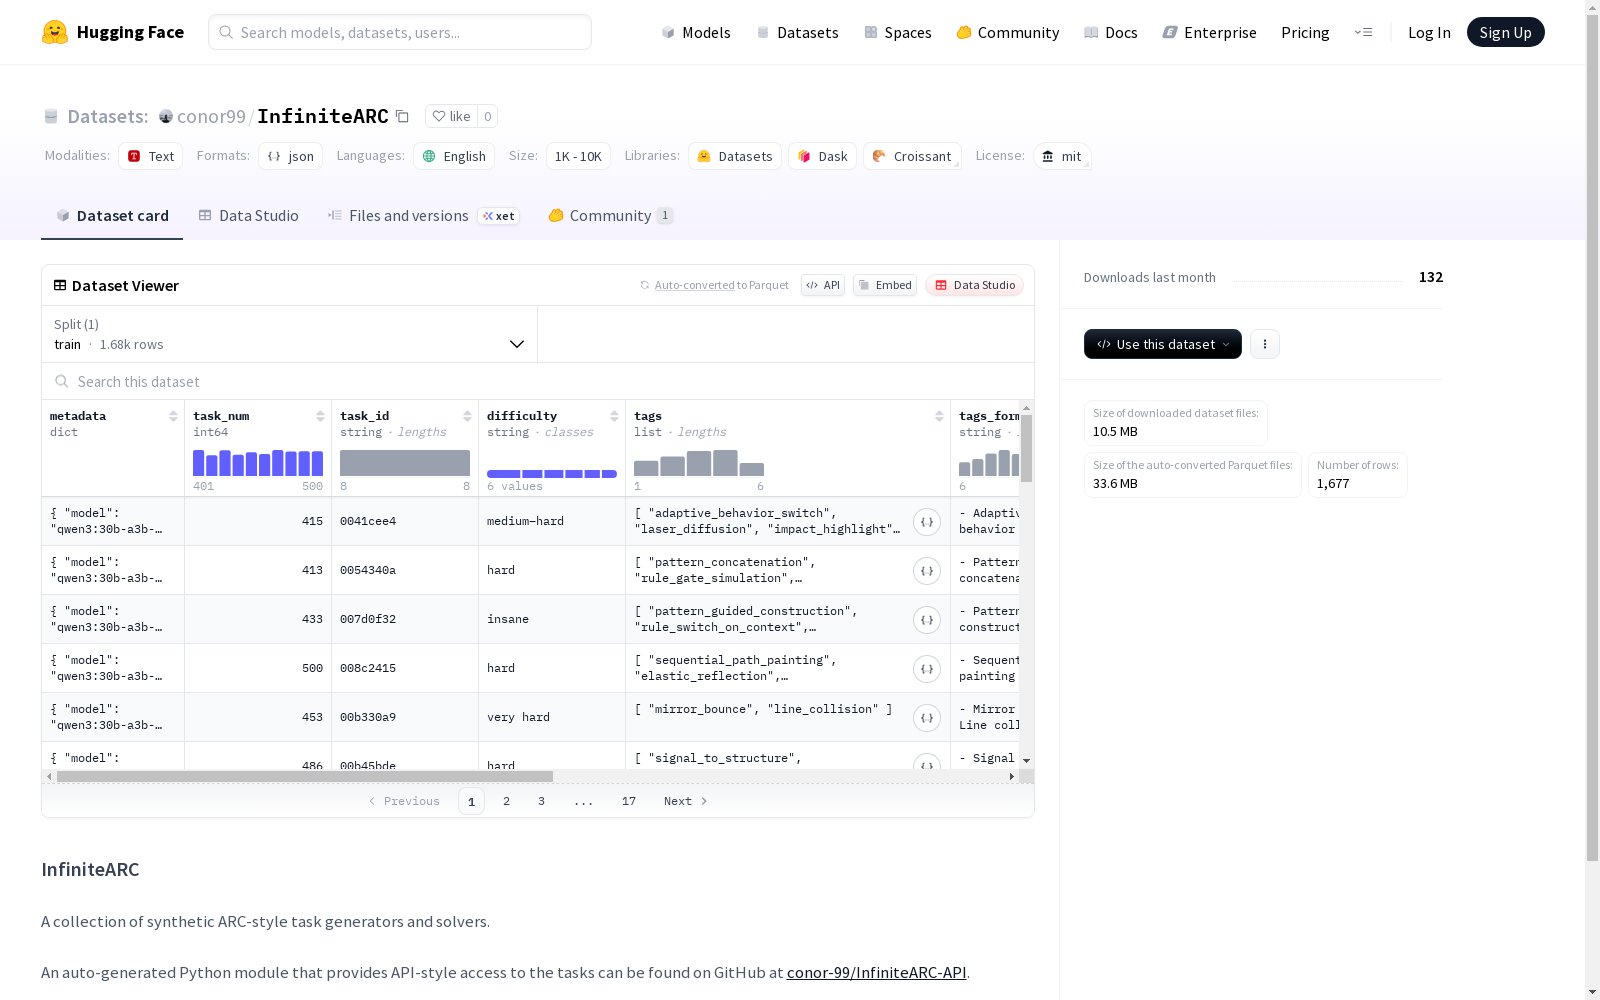Select the json format tag
Image resolution: width=1600 pixels, height=1000 pixels.
point(291,156)
